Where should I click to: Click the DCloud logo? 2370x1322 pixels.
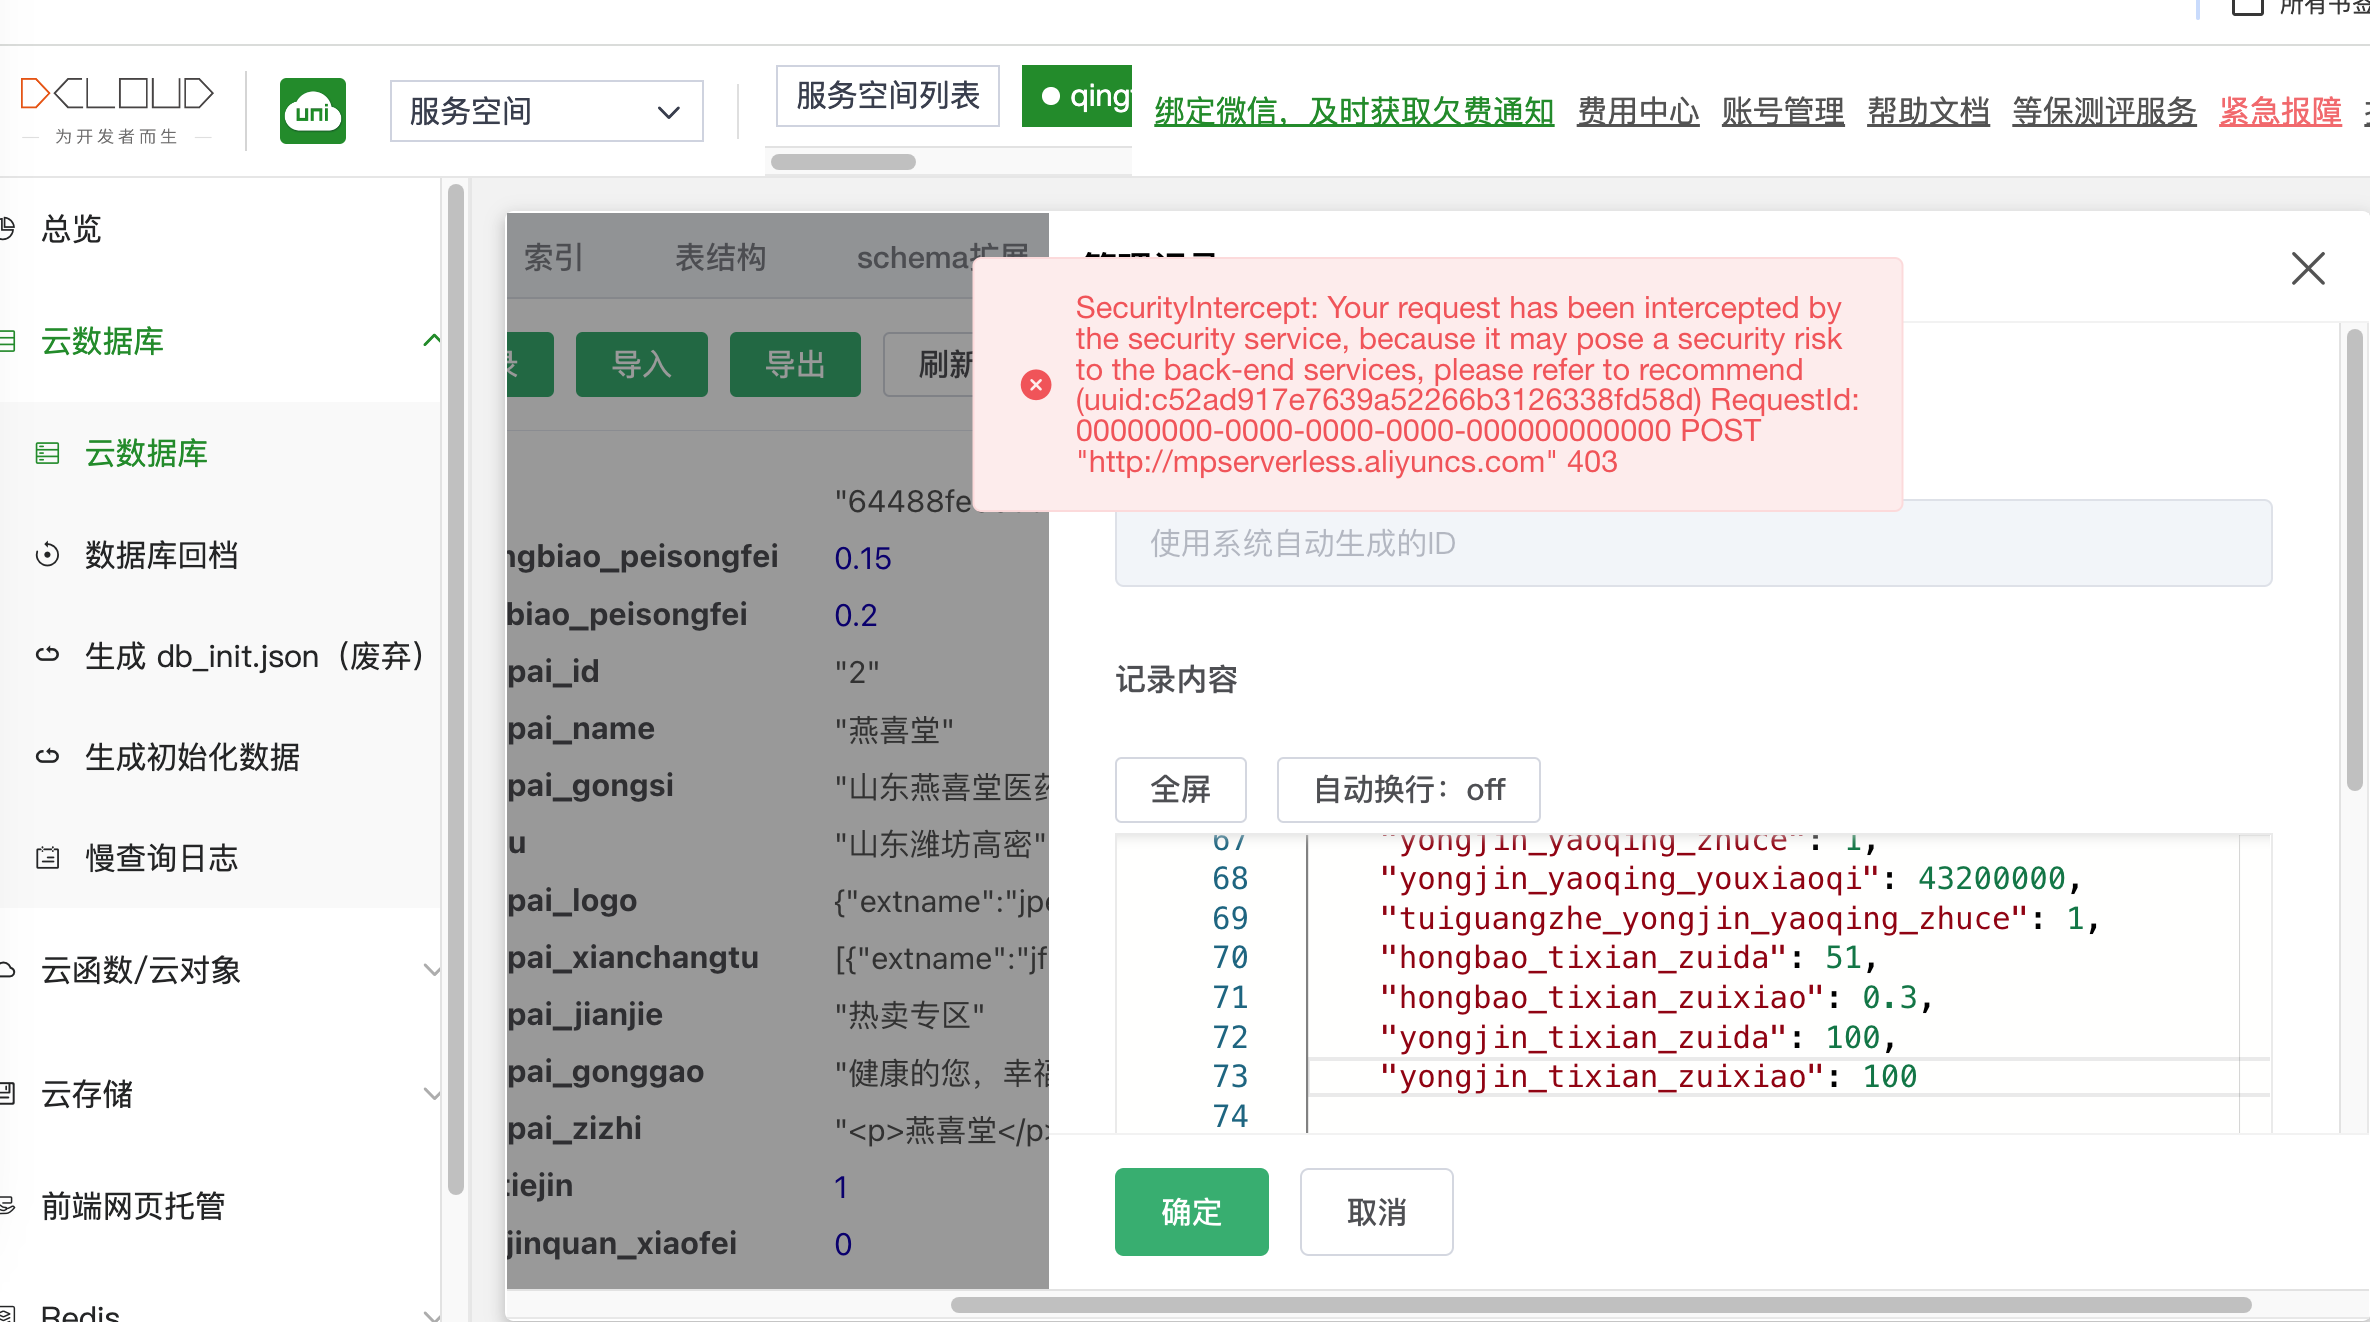point(116,109)
